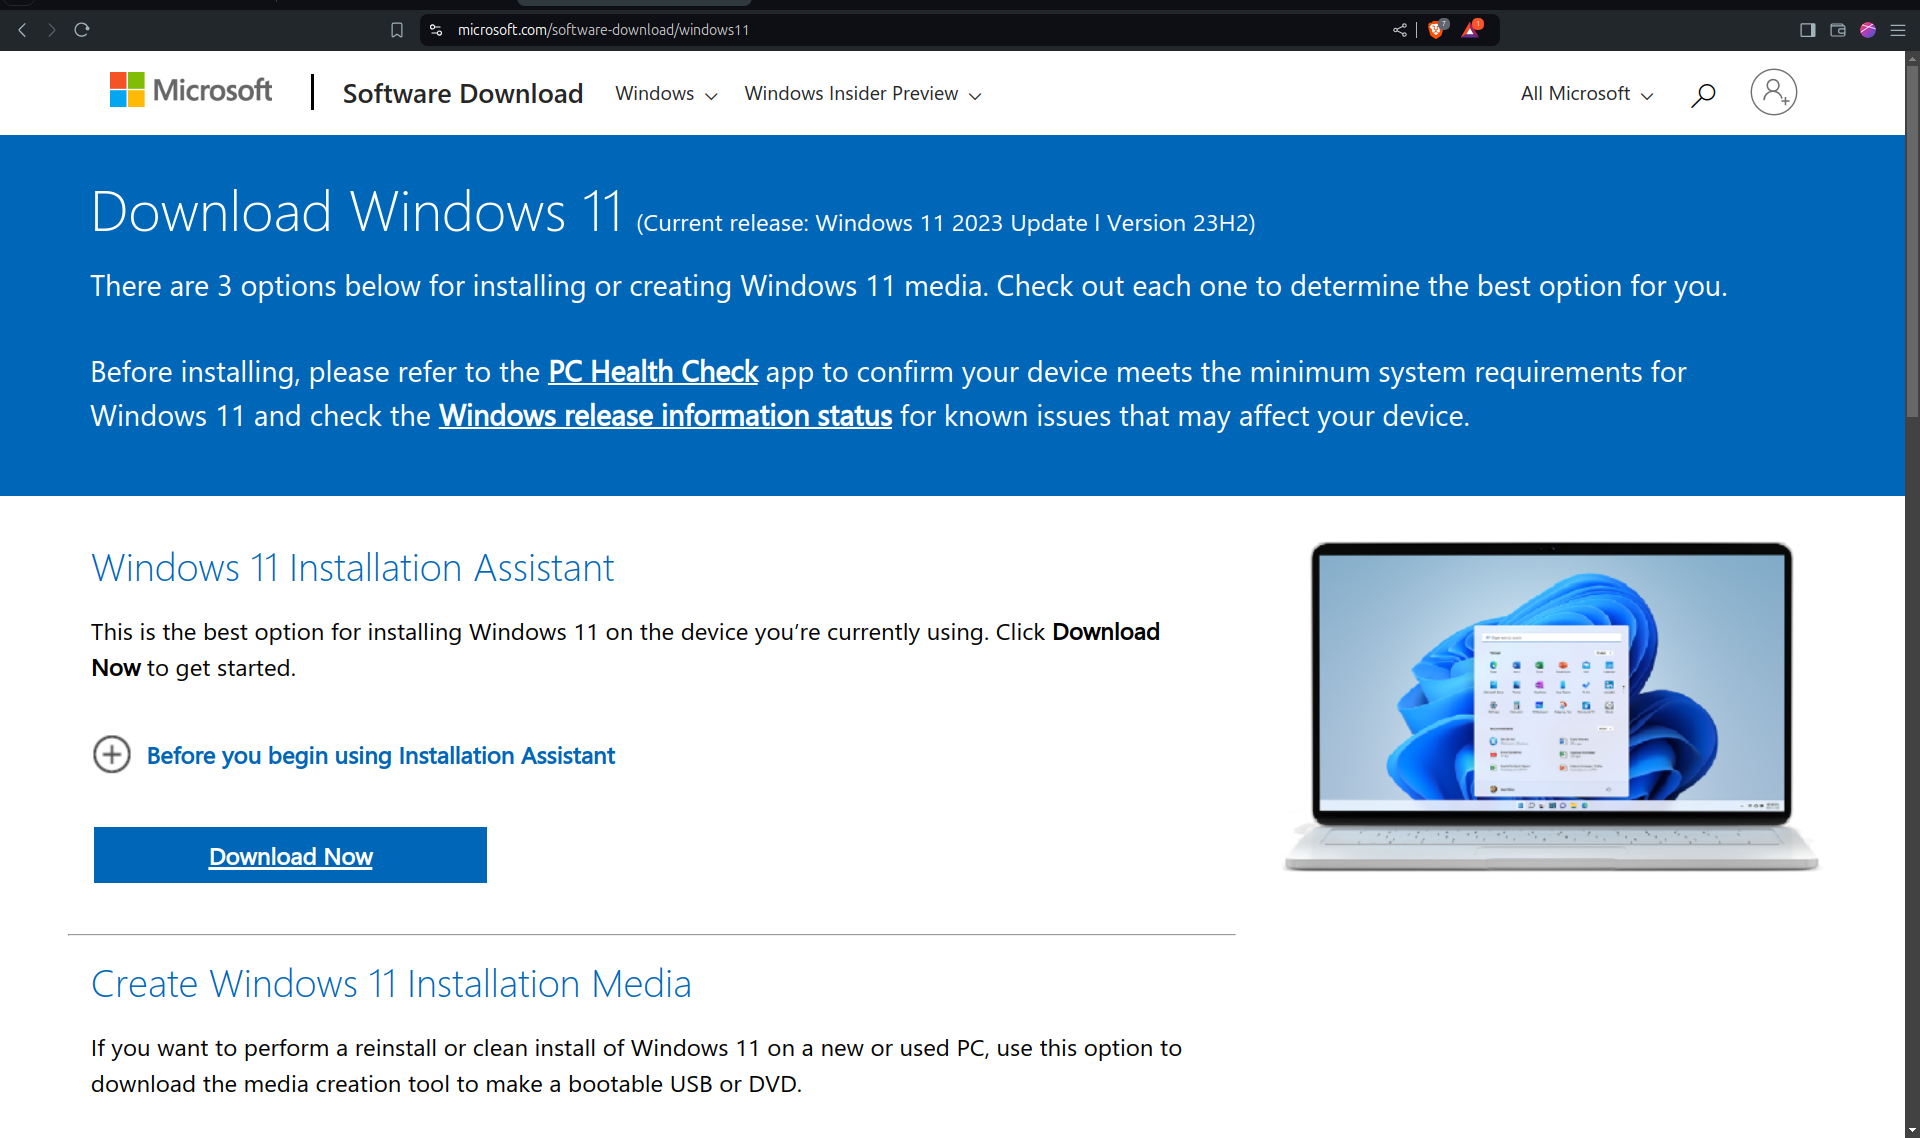Go back using the browser back arrow
The width and height of the screenshot is (1920, 1138).
tap(22, 30)
